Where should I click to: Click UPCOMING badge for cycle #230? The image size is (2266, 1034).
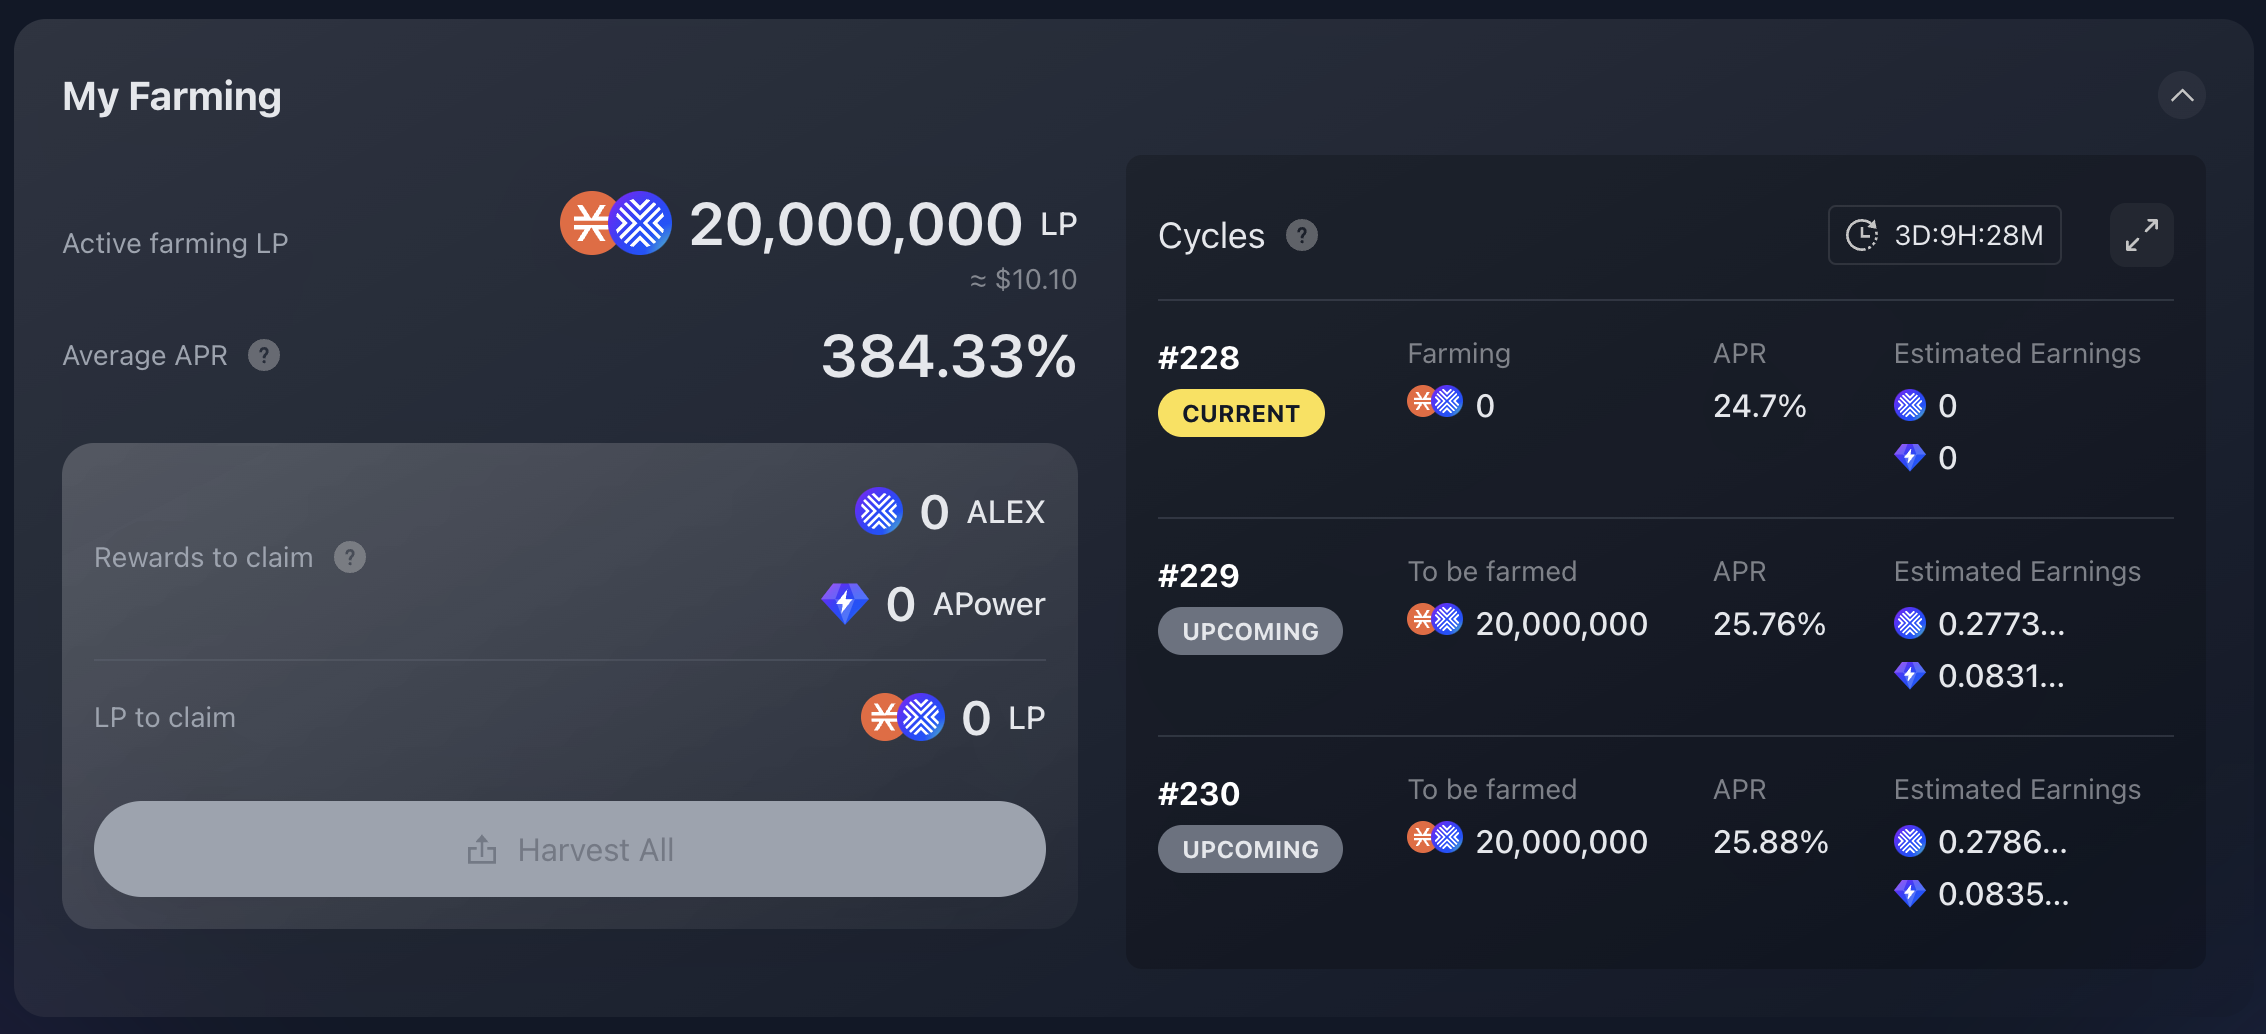tap(1250, 849)
